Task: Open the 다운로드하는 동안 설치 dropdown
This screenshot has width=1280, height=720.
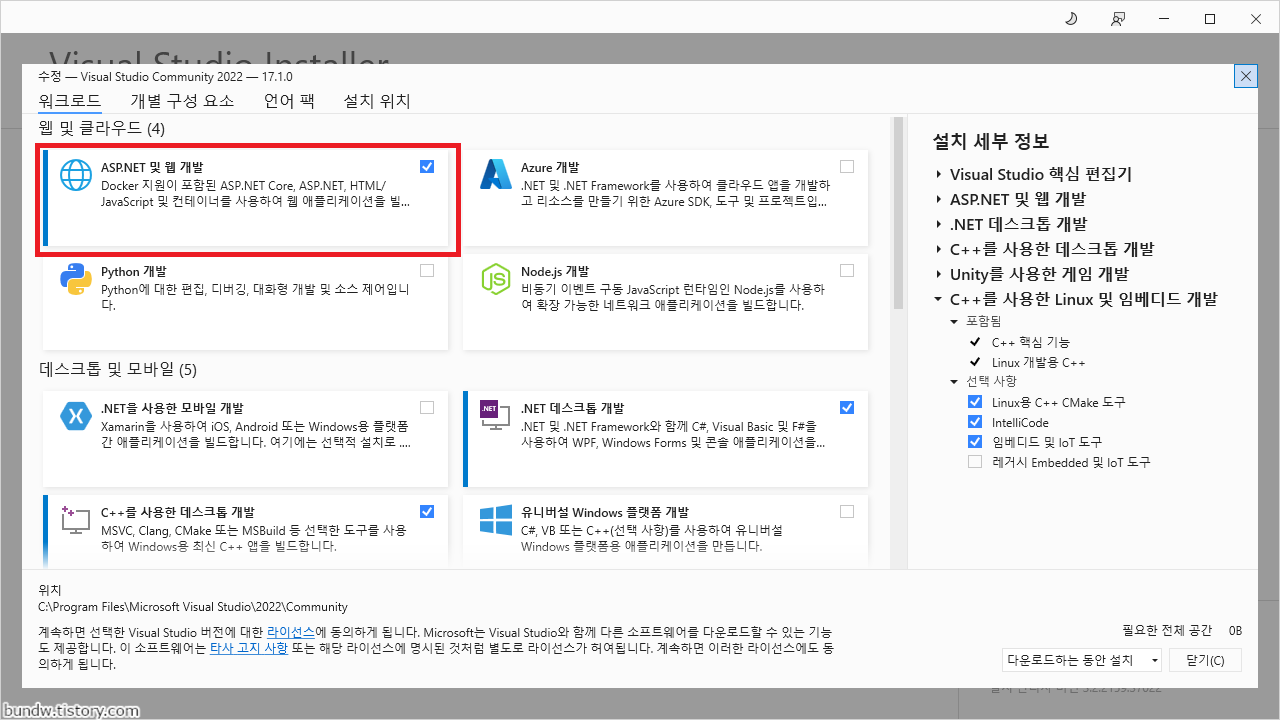Action: coord(1082,660)
